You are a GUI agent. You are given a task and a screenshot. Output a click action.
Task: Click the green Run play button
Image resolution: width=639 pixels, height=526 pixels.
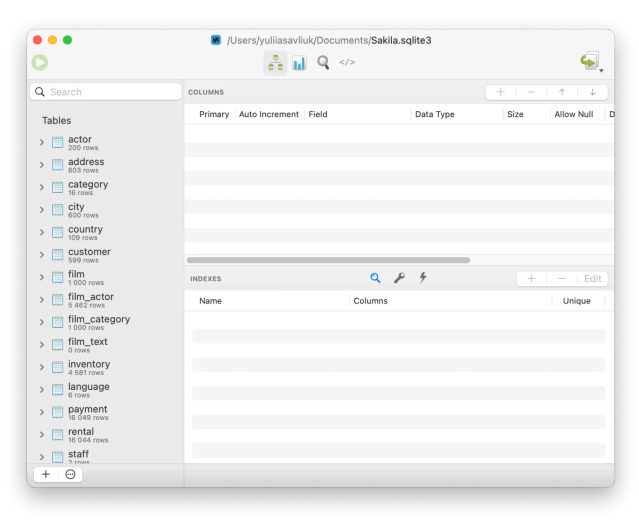(40, 62)
